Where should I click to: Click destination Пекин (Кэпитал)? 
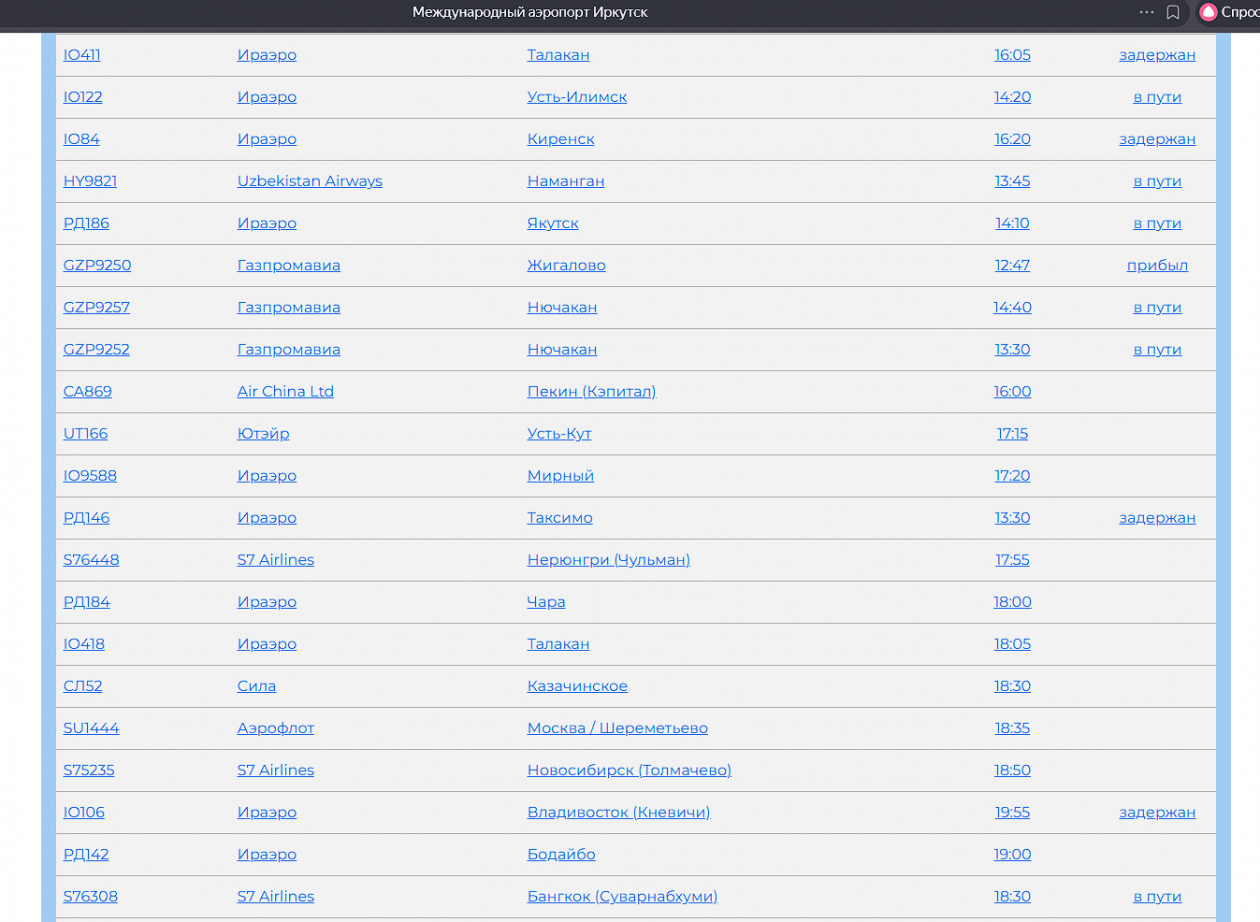pos(591,391)
